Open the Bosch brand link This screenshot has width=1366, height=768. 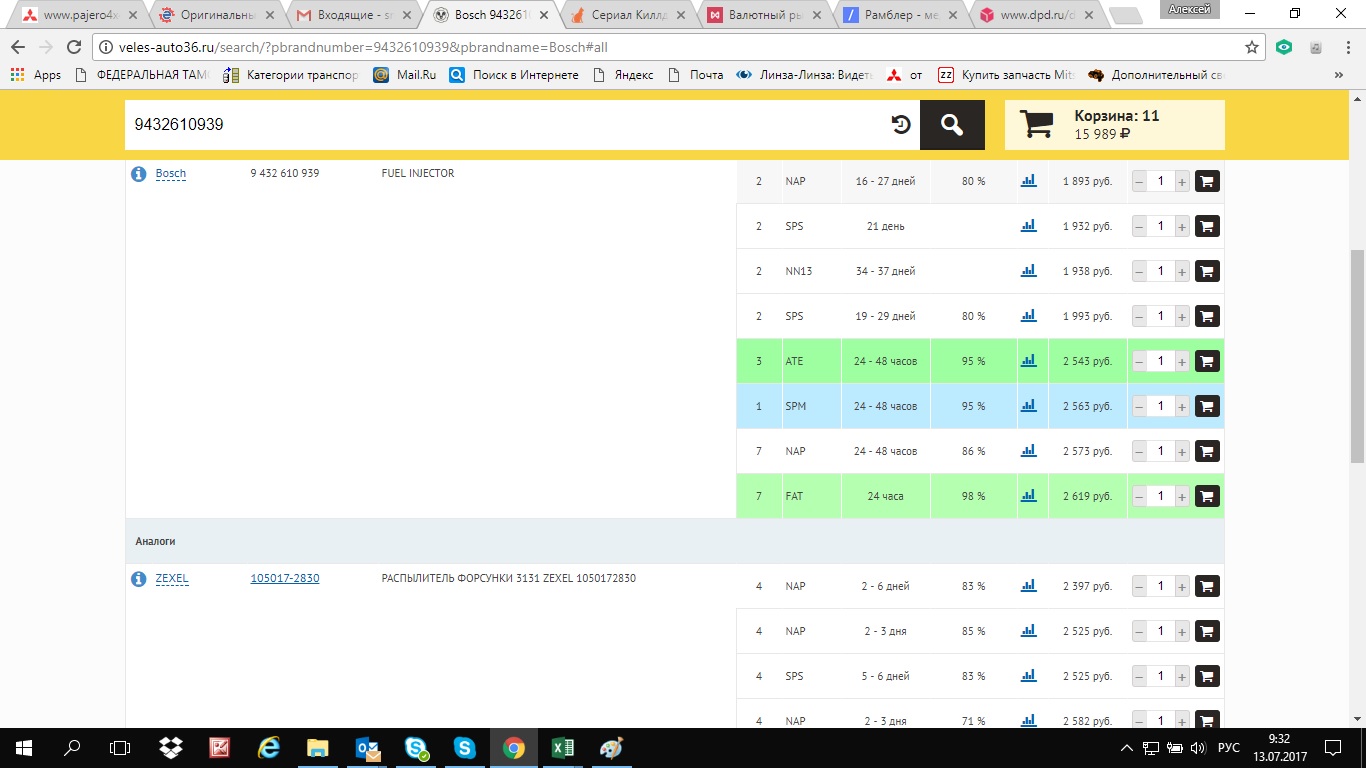[x=171, y=174]
